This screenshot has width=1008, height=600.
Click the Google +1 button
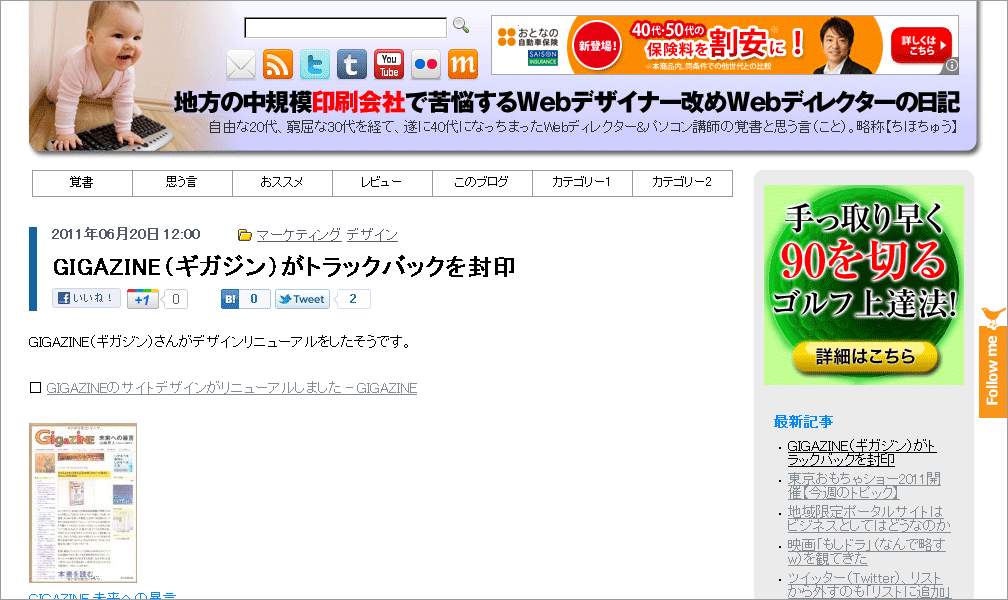coord(143,299)
